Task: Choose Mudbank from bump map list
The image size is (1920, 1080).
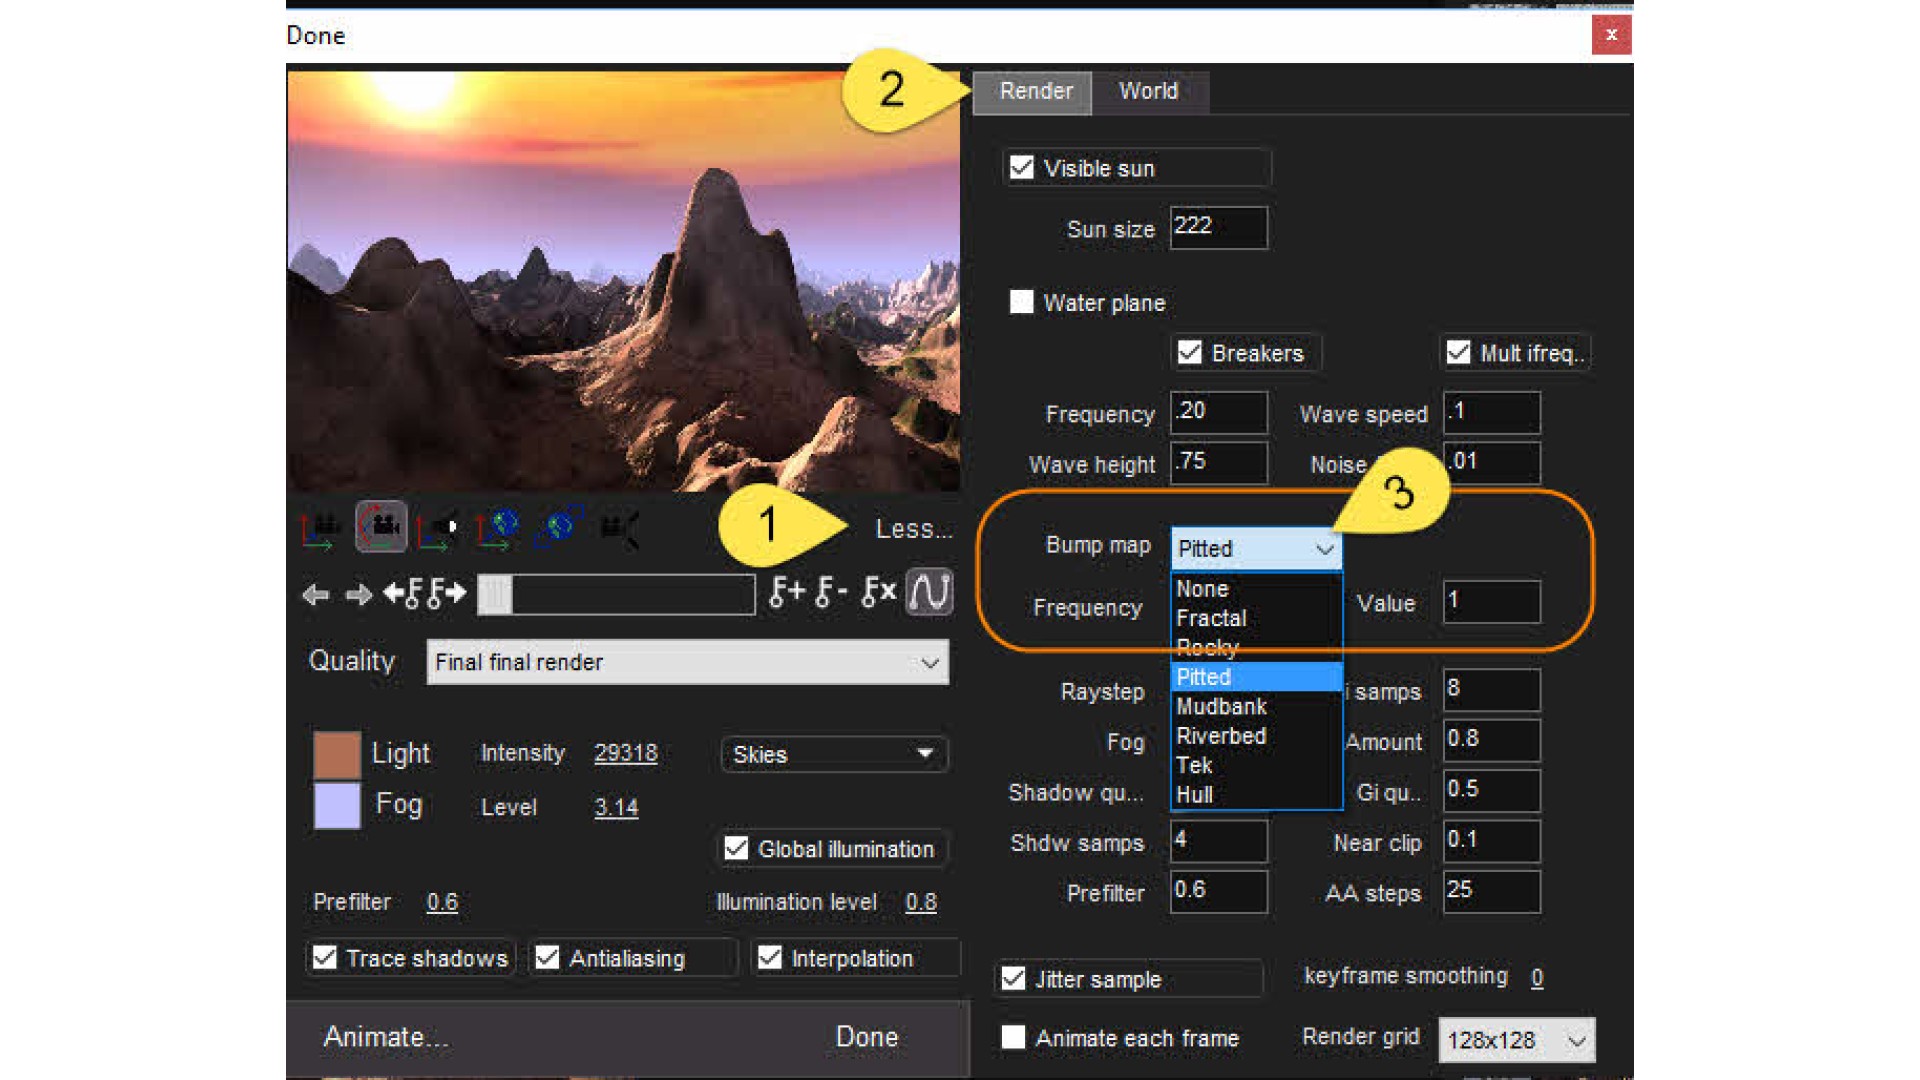Action: 1221,706
